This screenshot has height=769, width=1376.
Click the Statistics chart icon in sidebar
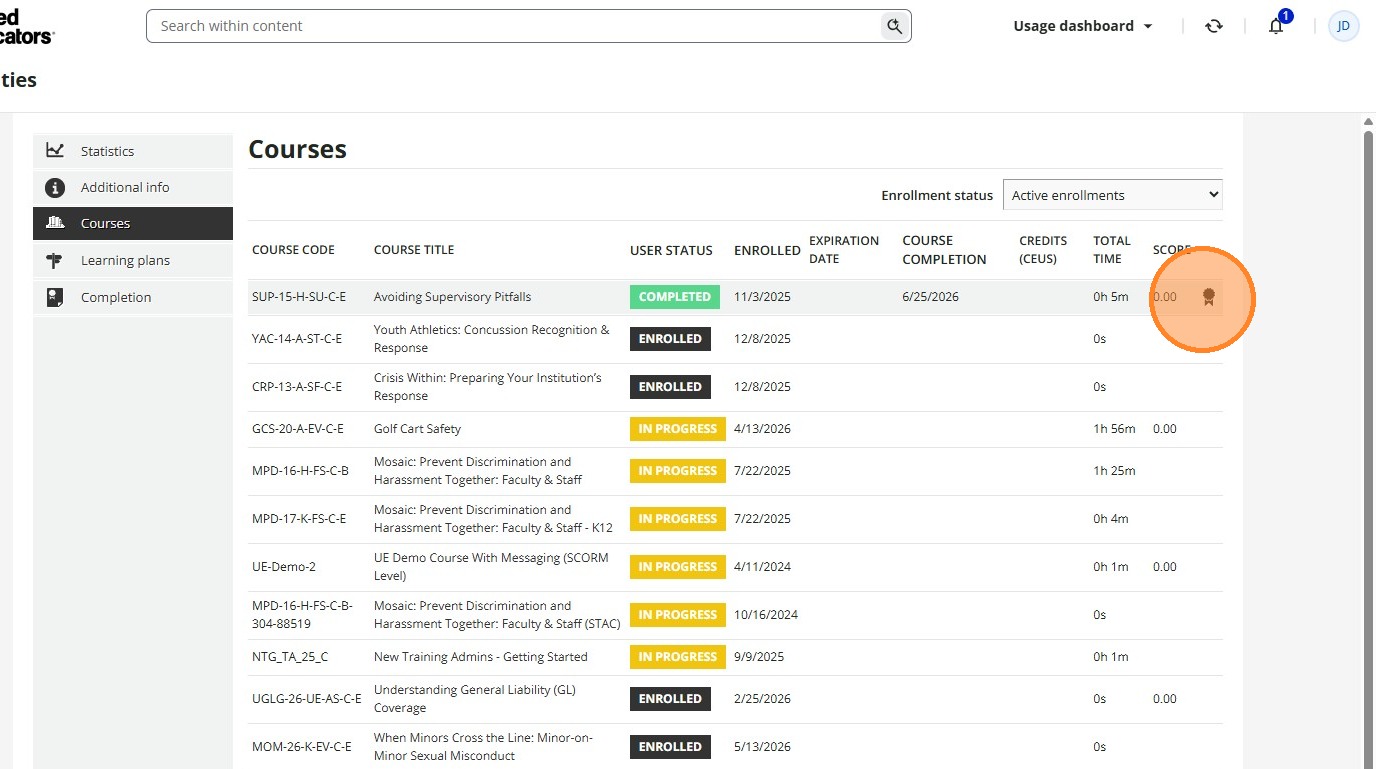[55, 151]
